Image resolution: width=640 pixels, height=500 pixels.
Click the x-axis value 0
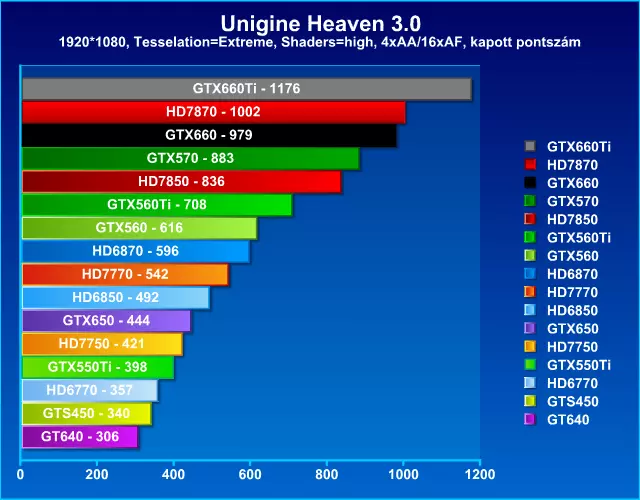tap(20, 475)
